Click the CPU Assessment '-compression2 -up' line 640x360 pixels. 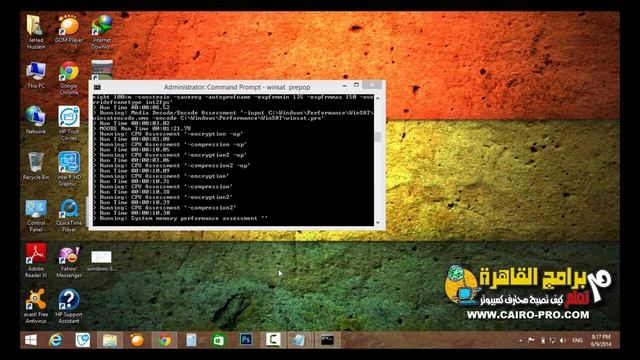171,165
